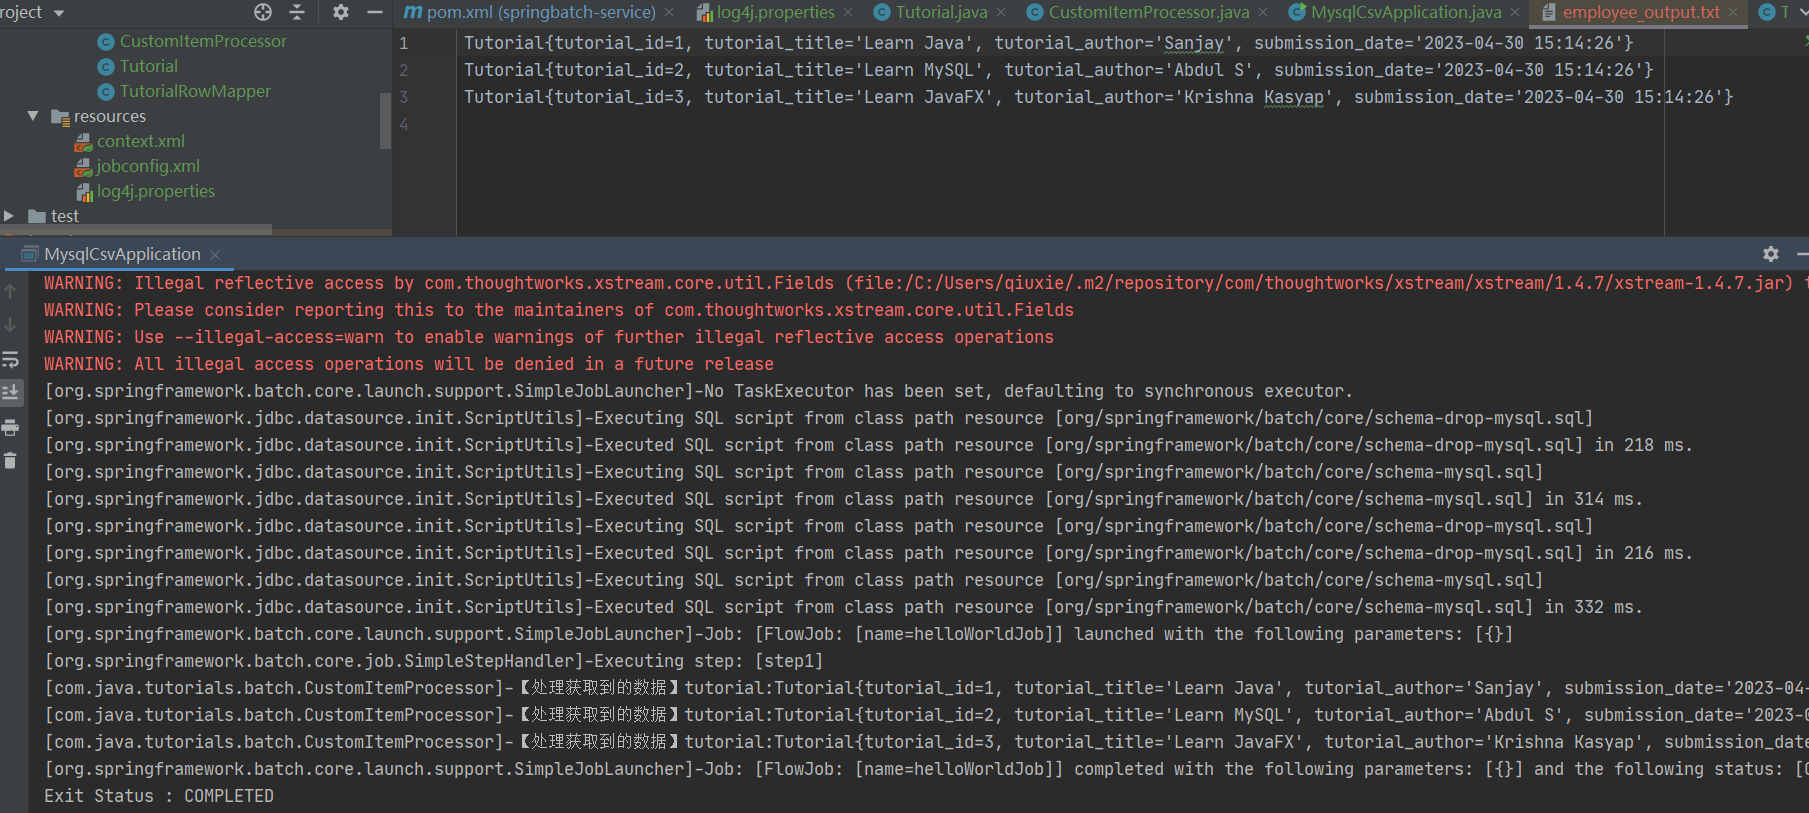Close pom.xml editor tab
The width and height of the screenshot is (1809, 813).
[x=669, y=12]
